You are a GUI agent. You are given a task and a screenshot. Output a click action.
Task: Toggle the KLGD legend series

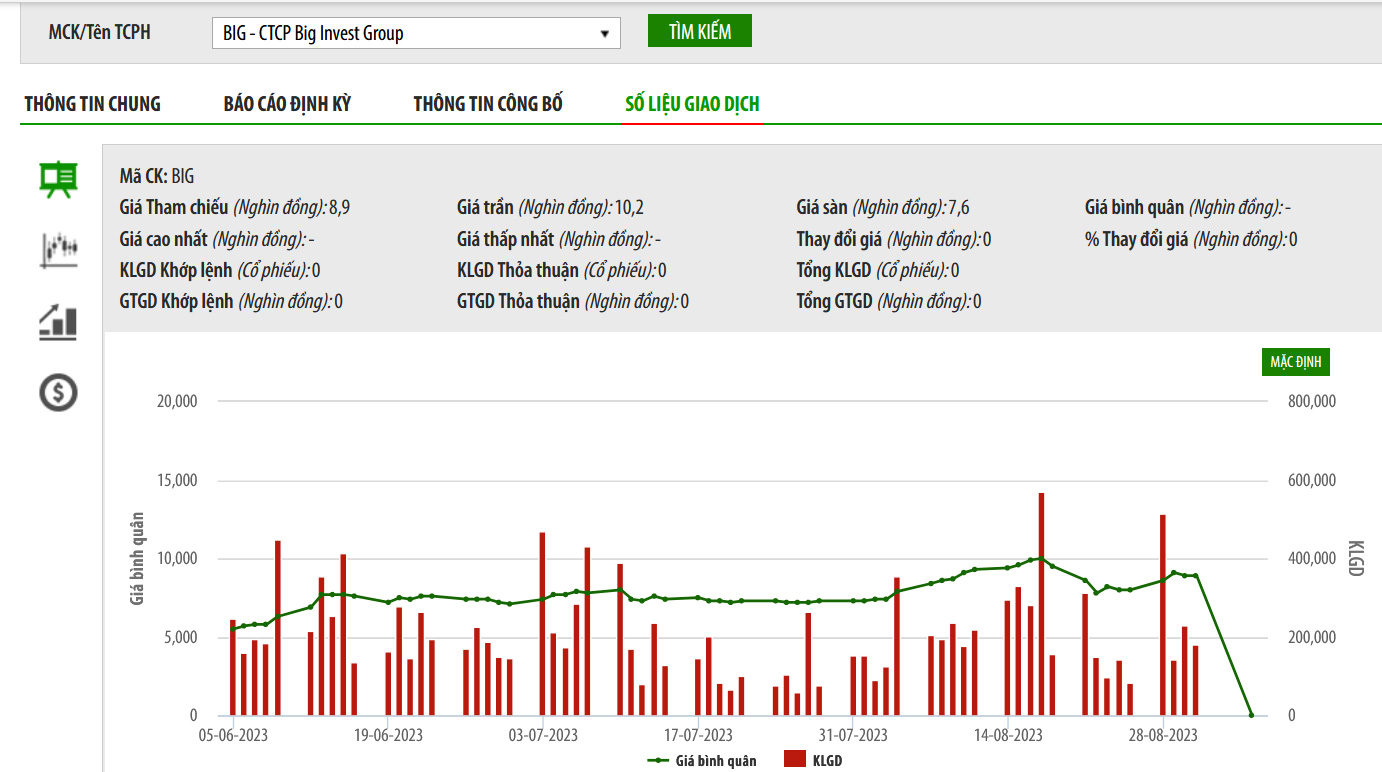pyautogui.click(x=813, y=761)
